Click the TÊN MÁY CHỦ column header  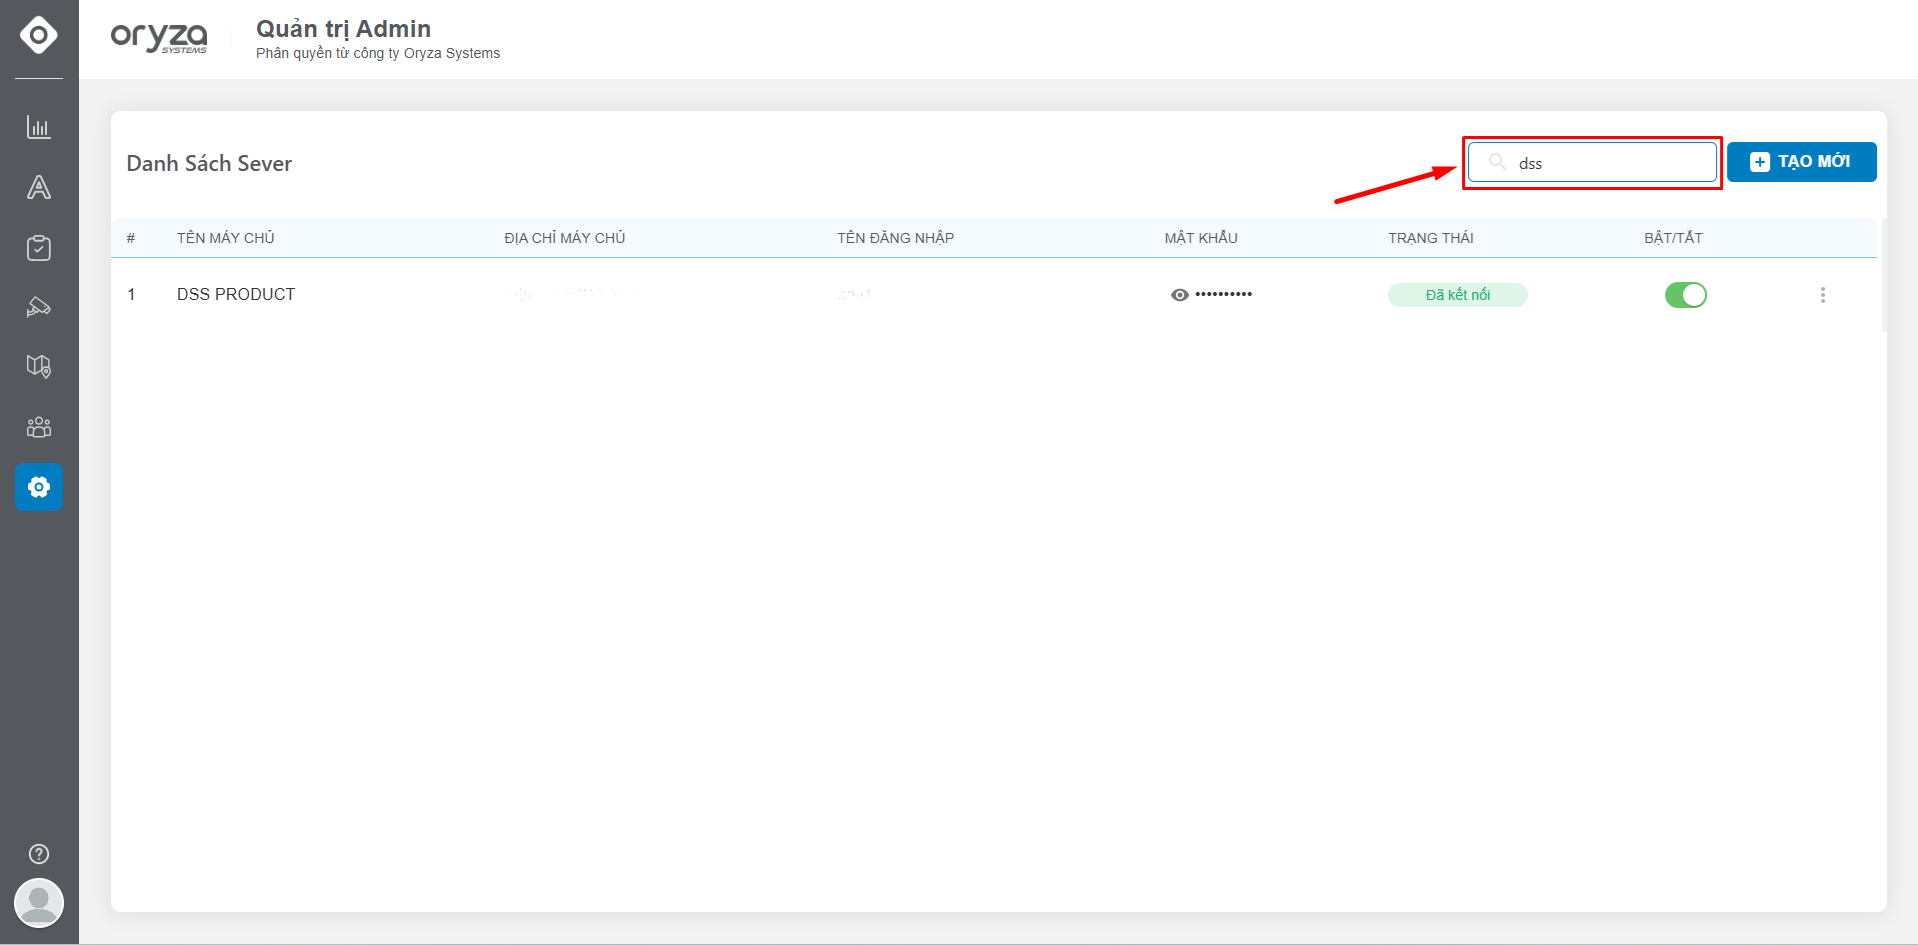226,238
